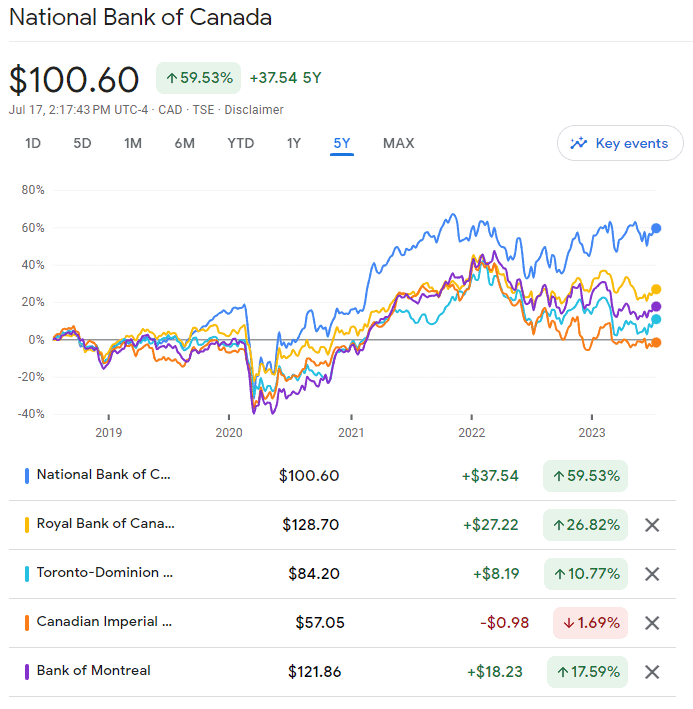Viewport: 693px width, 709px height.
Task: Remove Canadian Imperial comparison with X icon
Action: pyautogui.click(x=652, y=623)
